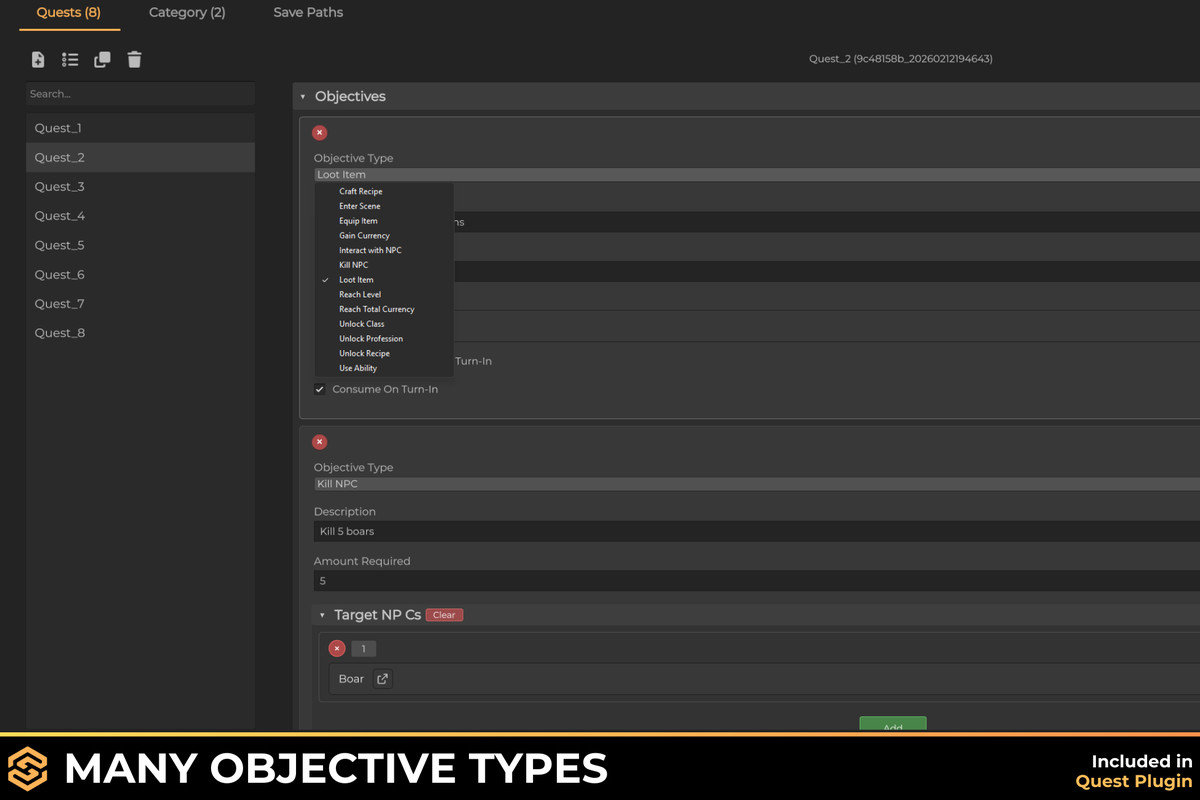This screenshot has height=800, width=1200.
Task: Remove the Loot Item objective with its red X
Action: point(319,132)
